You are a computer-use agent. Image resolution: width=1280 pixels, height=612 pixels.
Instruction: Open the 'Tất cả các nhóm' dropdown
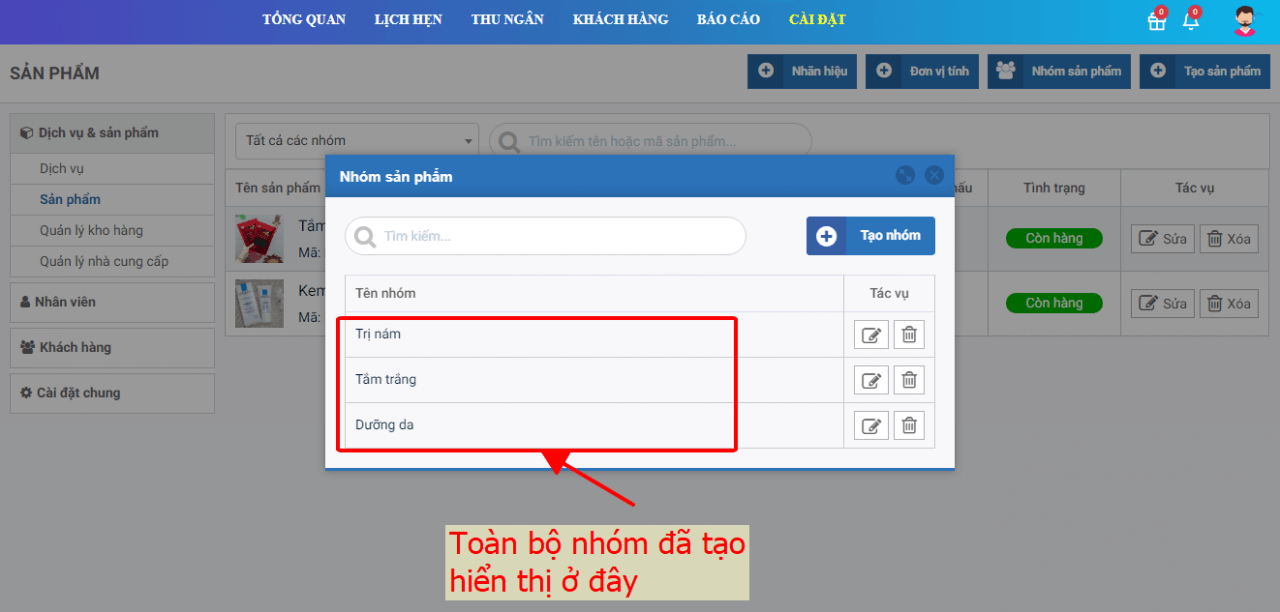click(357, 141)
